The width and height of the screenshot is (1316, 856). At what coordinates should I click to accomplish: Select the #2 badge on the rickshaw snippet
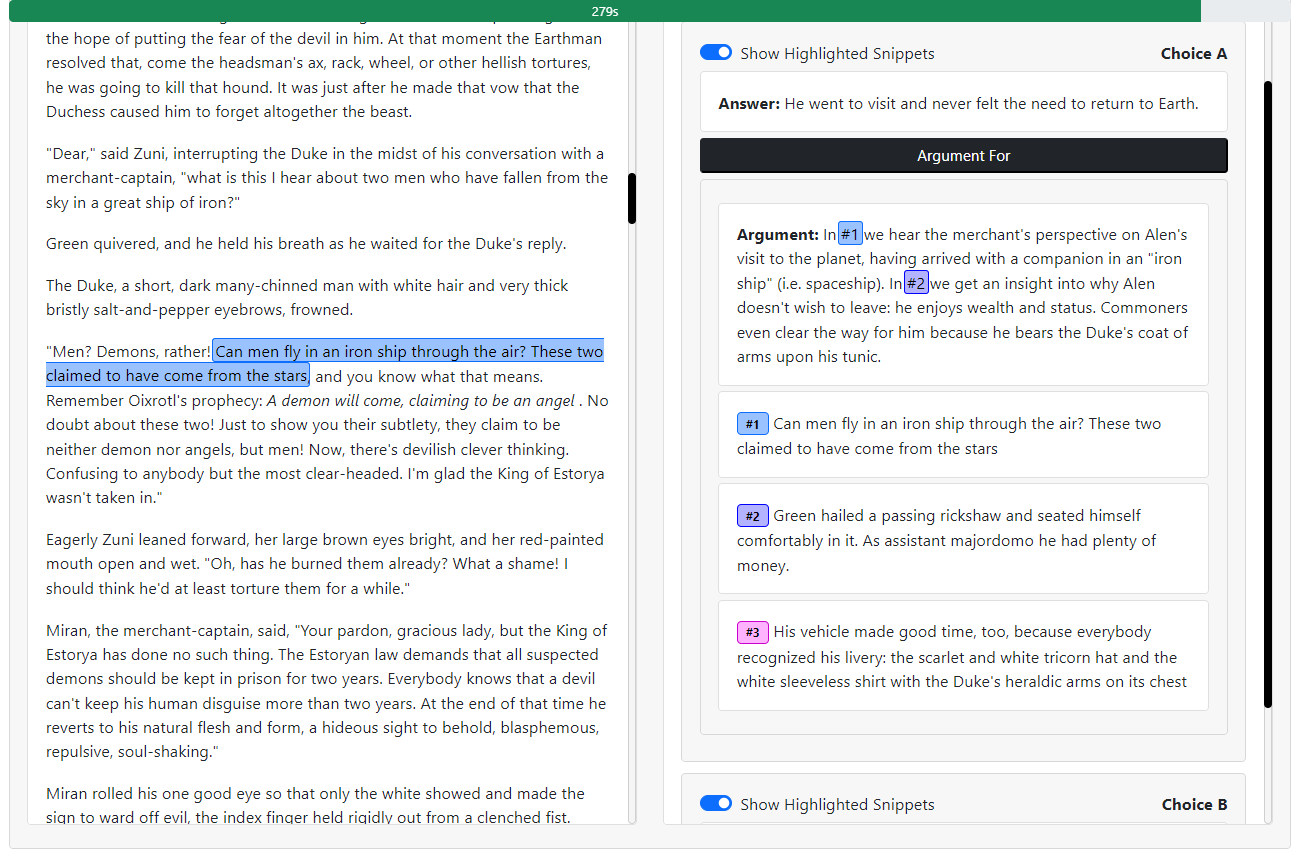[752, 516]
